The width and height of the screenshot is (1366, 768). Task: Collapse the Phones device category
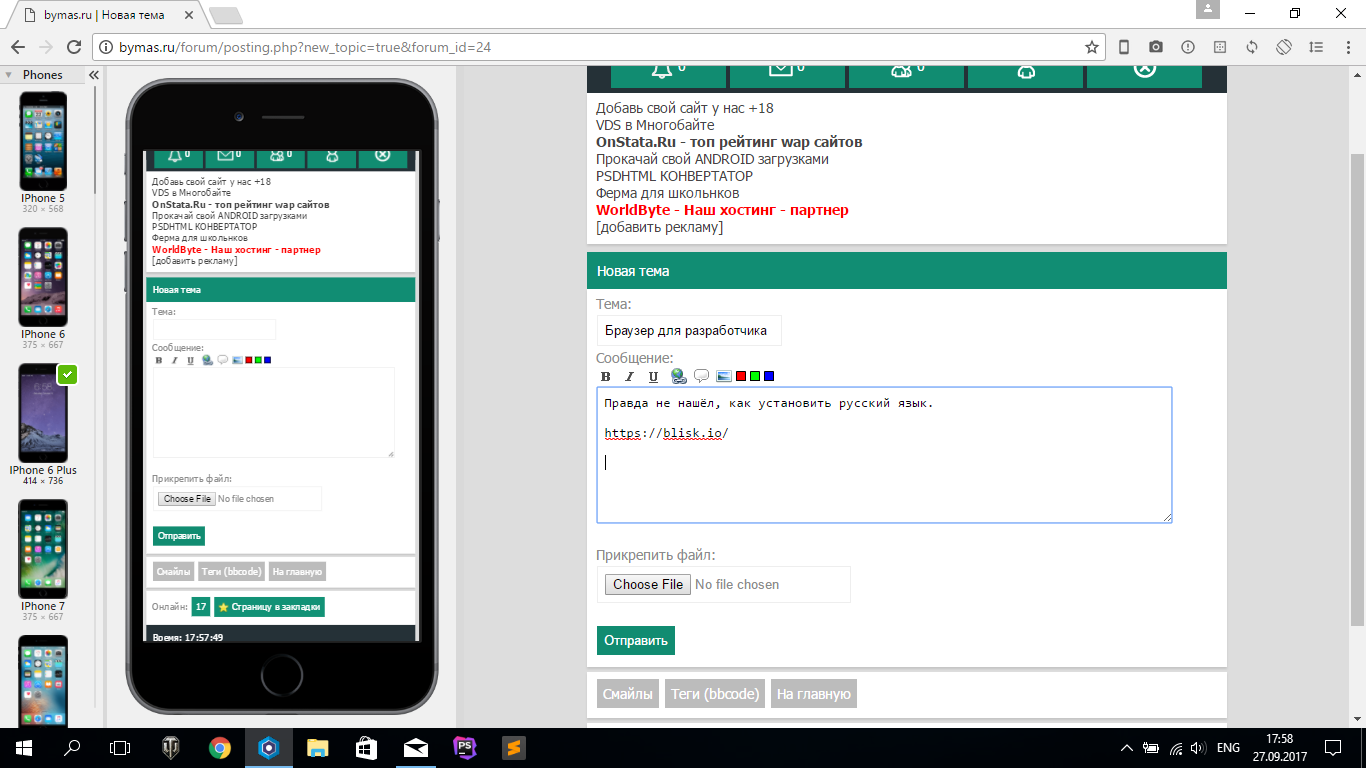pos(9,75)
